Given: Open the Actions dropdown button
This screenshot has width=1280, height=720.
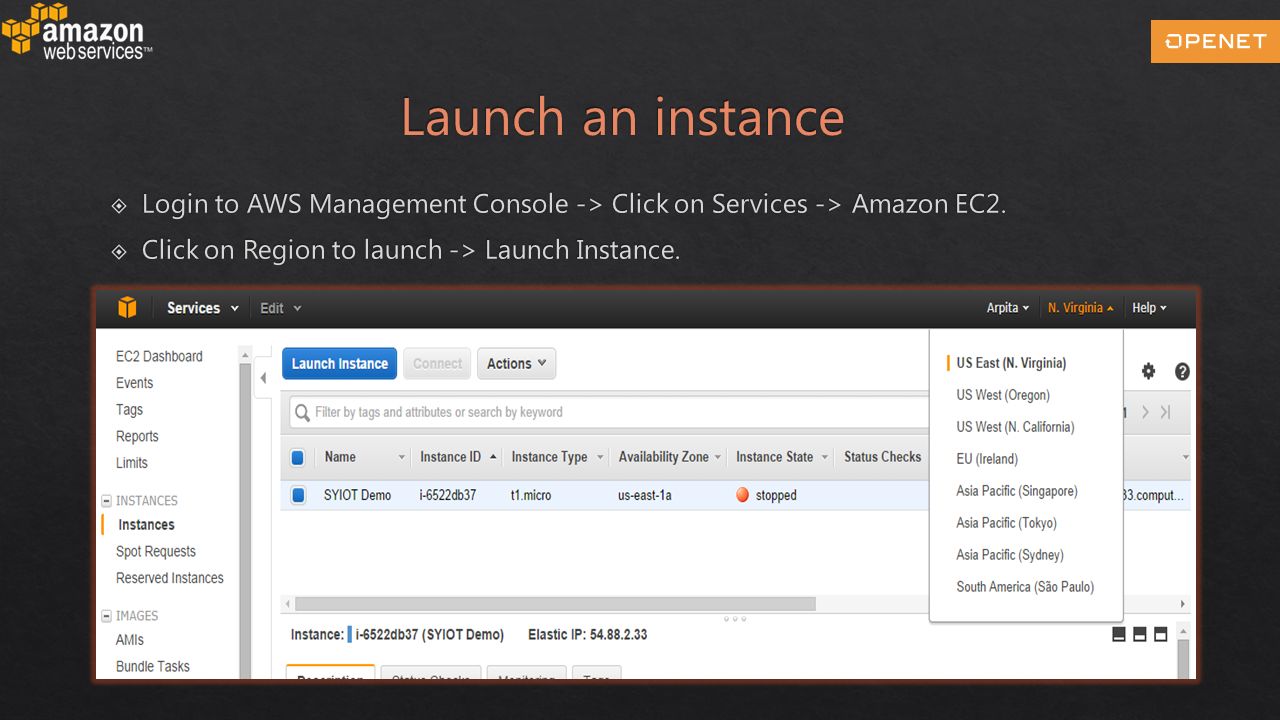Looking at the screenshot, I should pyautogui.click(x=516, y=364).
